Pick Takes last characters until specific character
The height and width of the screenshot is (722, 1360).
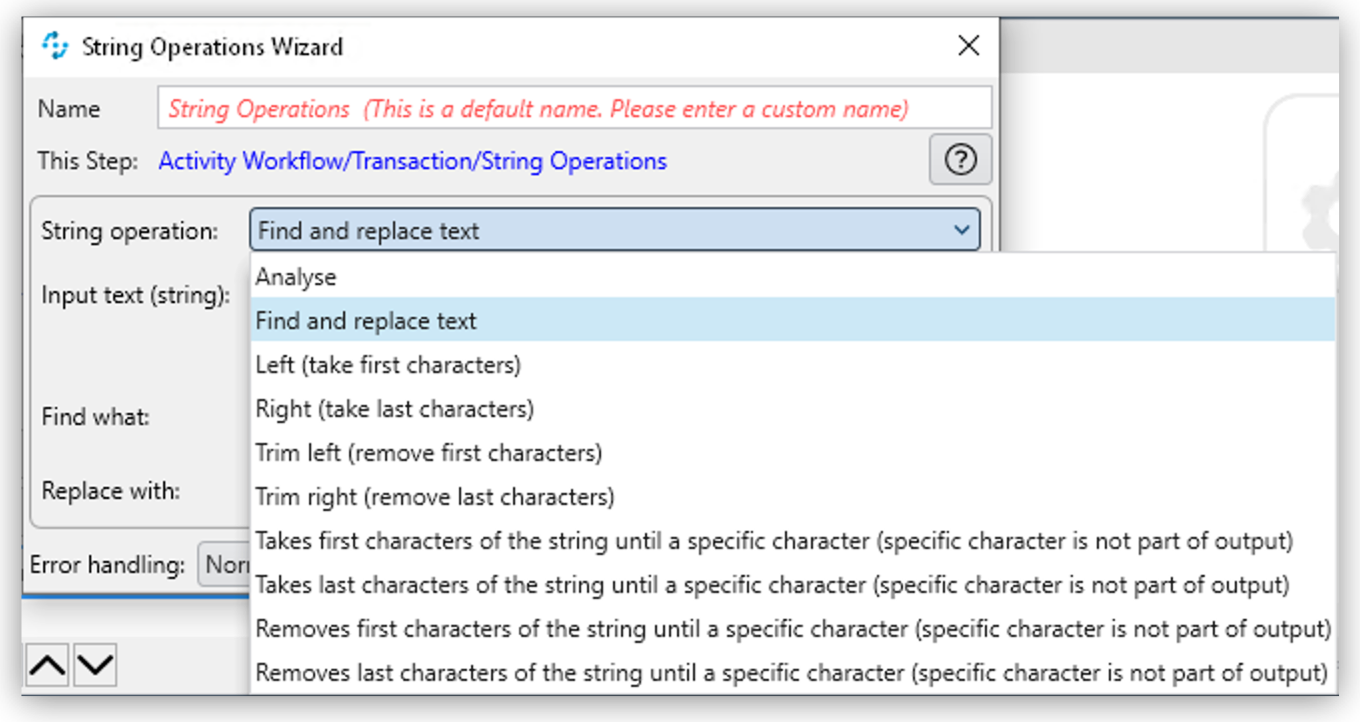(x=771, y=585)
